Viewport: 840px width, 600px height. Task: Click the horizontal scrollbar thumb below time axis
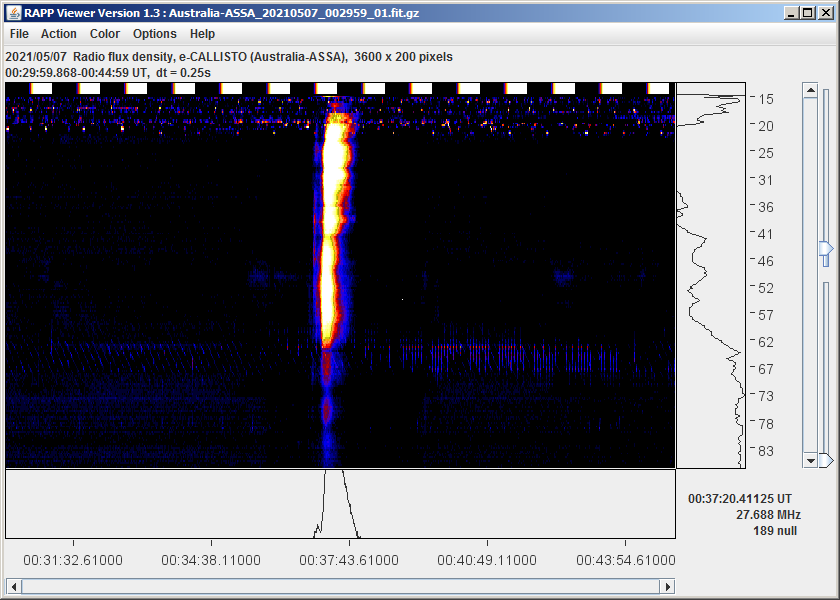click(340, 586)
